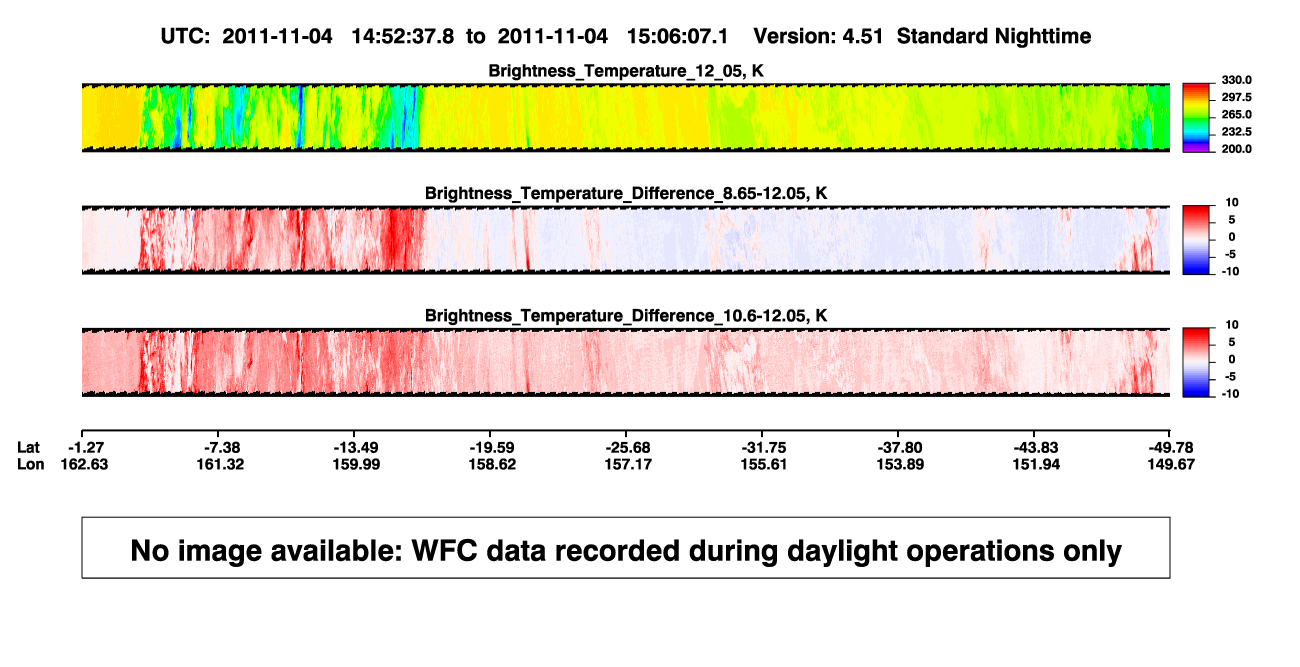The width and height of the screenshot is (1300, 667).
Task: Click colorbar value '200.0'
Action: coord(1237,148)
